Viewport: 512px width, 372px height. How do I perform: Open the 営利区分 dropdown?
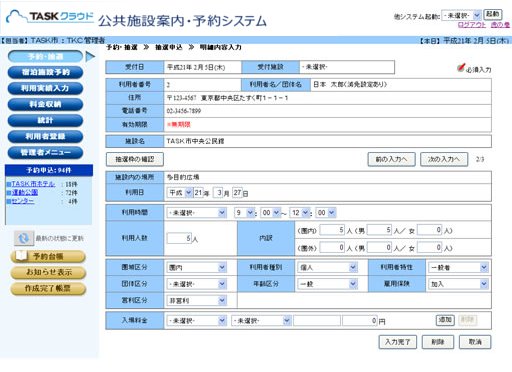pos(196,301)
